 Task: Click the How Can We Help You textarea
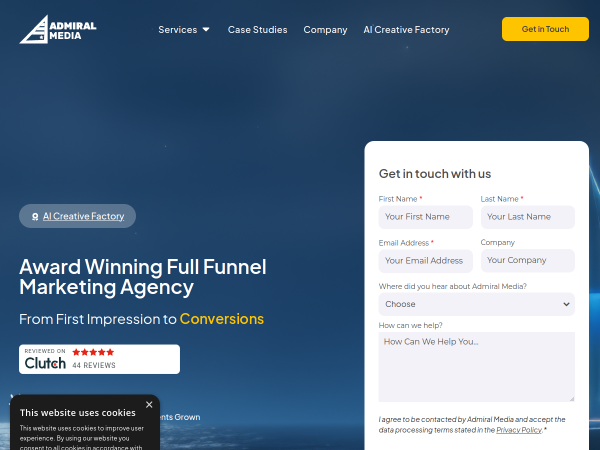(476, 367)
